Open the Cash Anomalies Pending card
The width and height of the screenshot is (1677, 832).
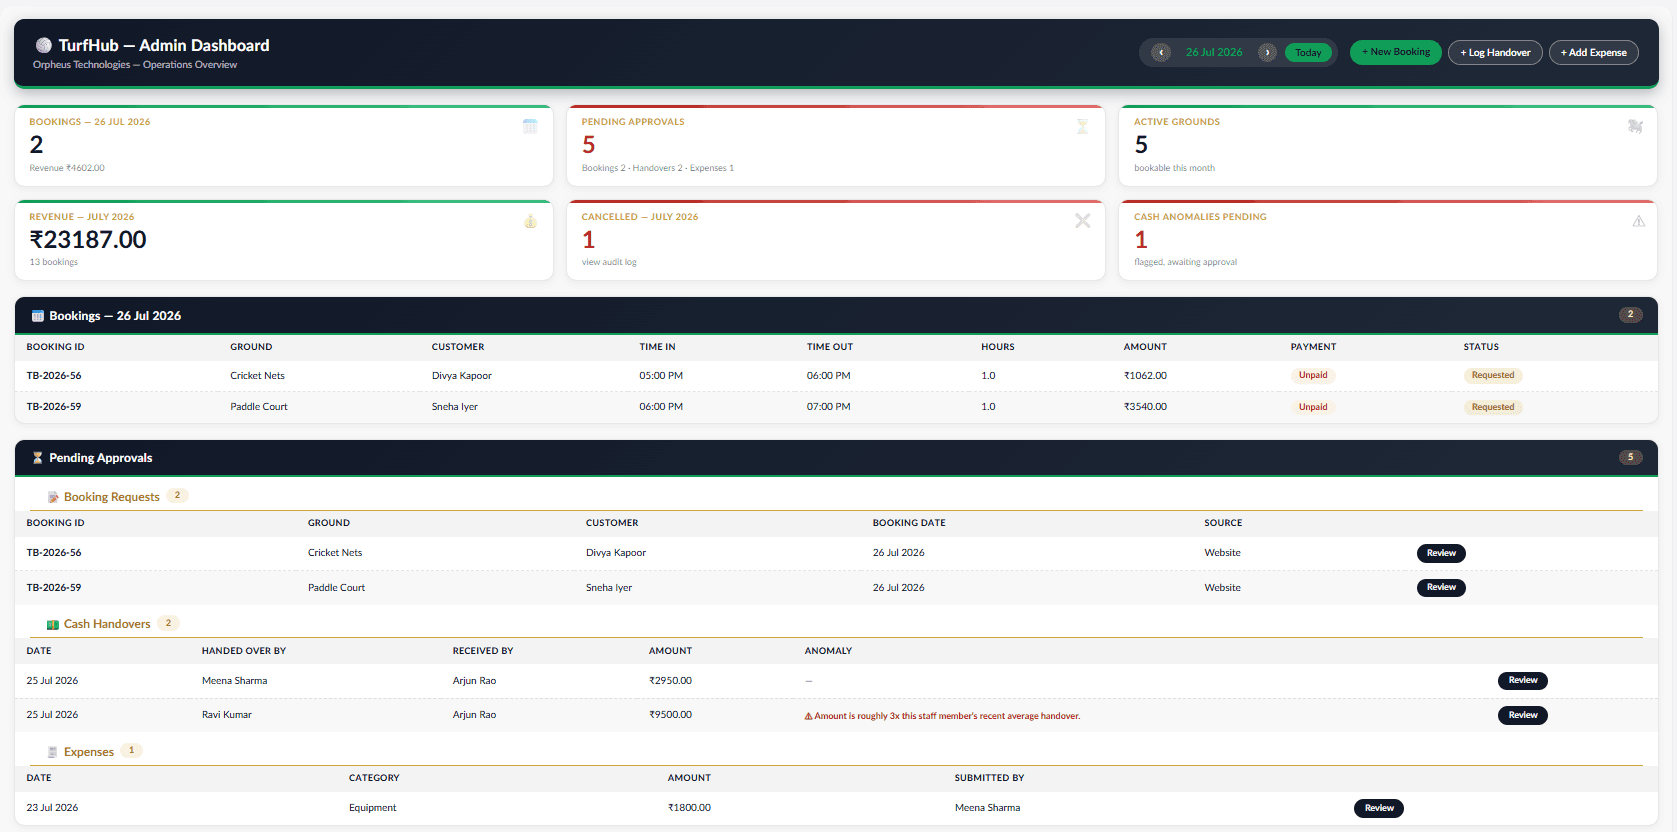pos(1388,240)
